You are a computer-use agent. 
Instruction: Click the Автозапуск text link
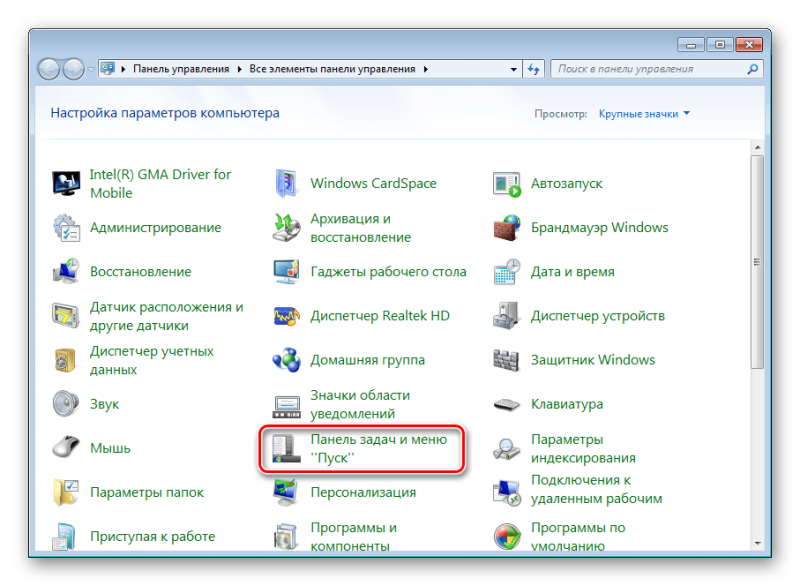tap(566, 184)
